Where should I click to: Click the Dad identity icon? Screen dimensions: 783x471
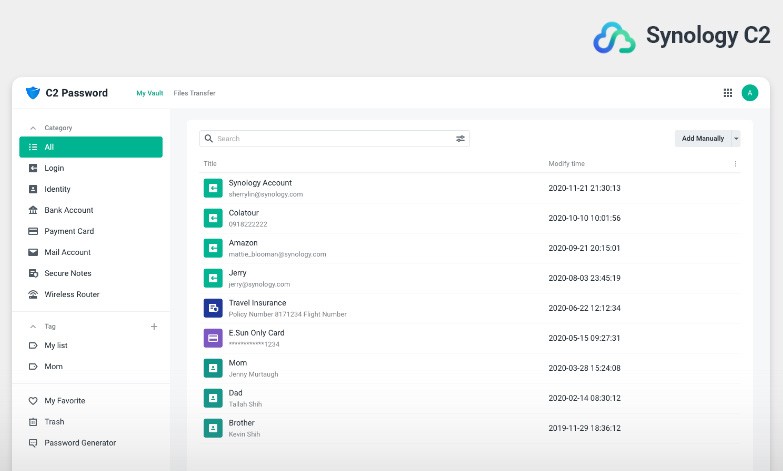click(x=213, y=398)
